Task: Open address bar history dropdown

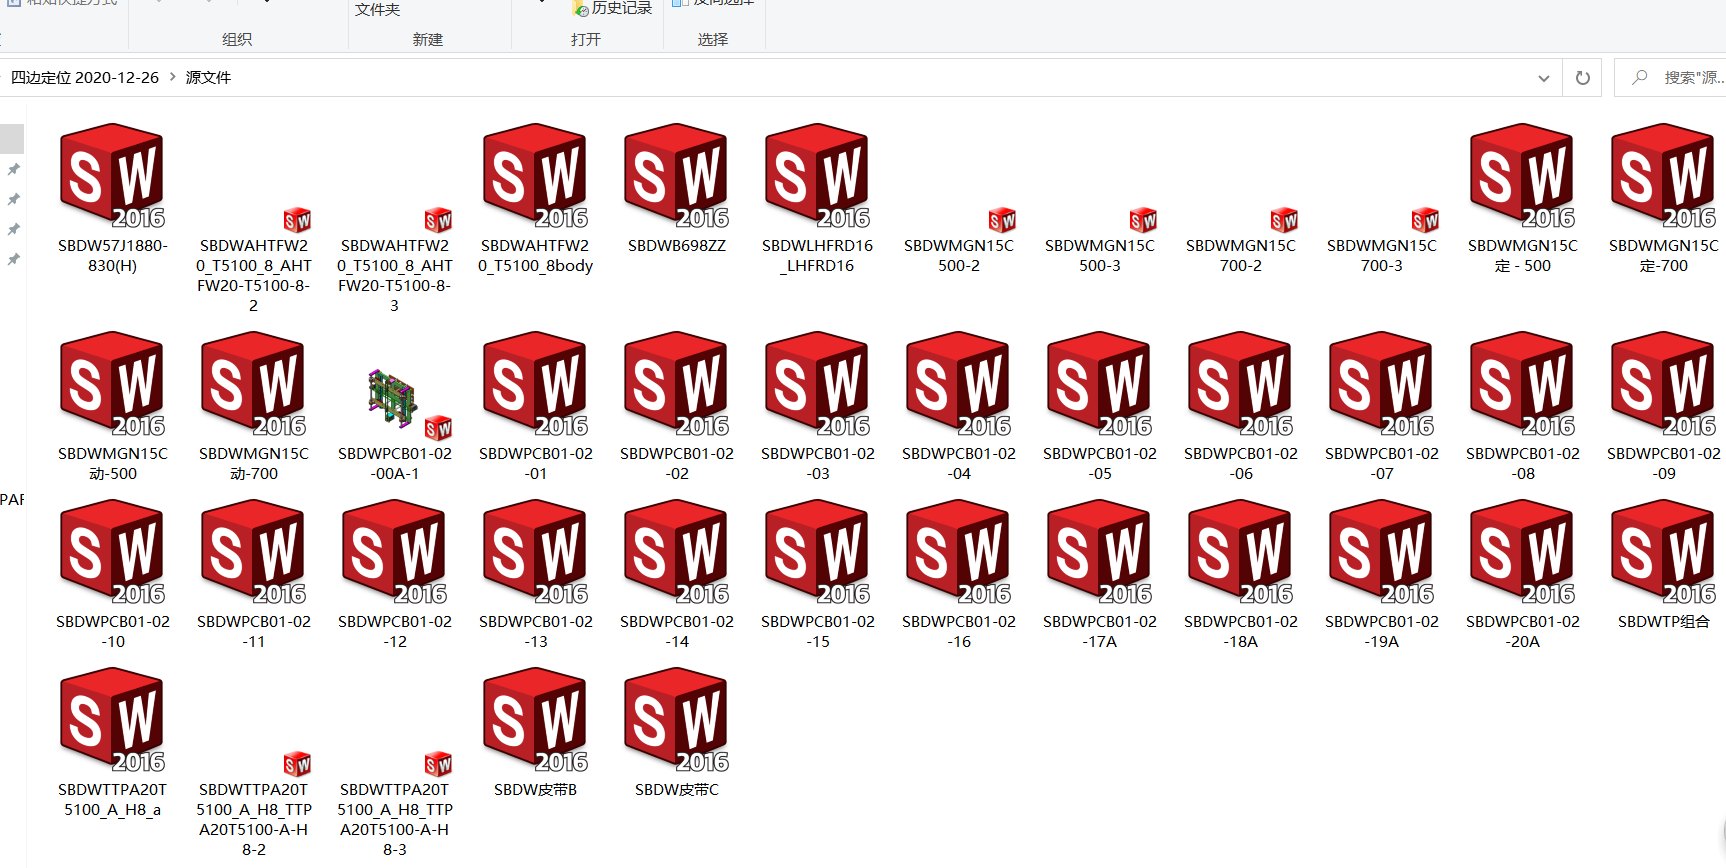Action: 1543,78
